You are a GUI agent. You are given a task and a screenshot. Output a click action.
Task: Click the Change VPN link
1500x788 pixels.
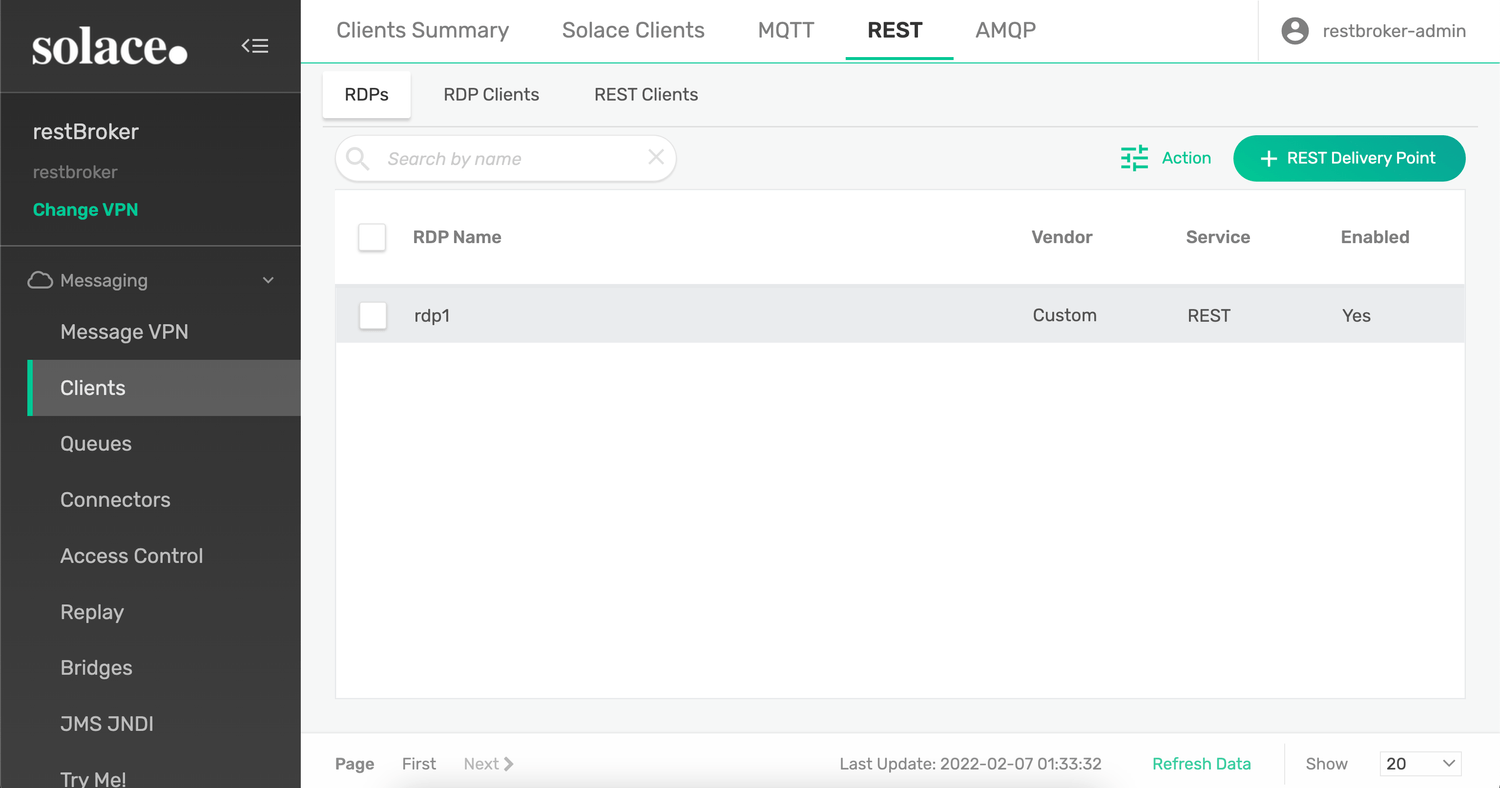coord(85,209)
